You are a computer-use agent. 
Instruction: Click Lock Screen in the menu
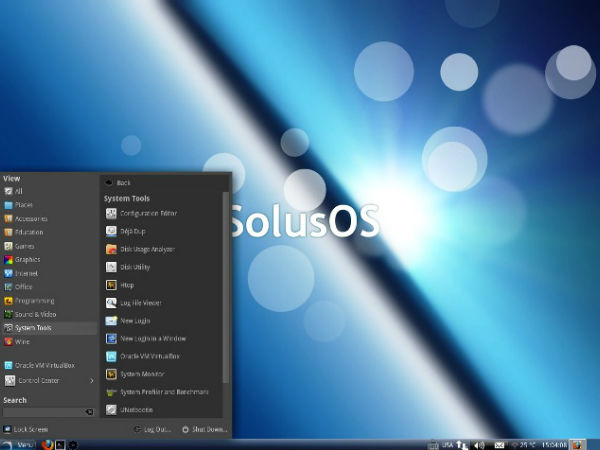click(30, 429)
